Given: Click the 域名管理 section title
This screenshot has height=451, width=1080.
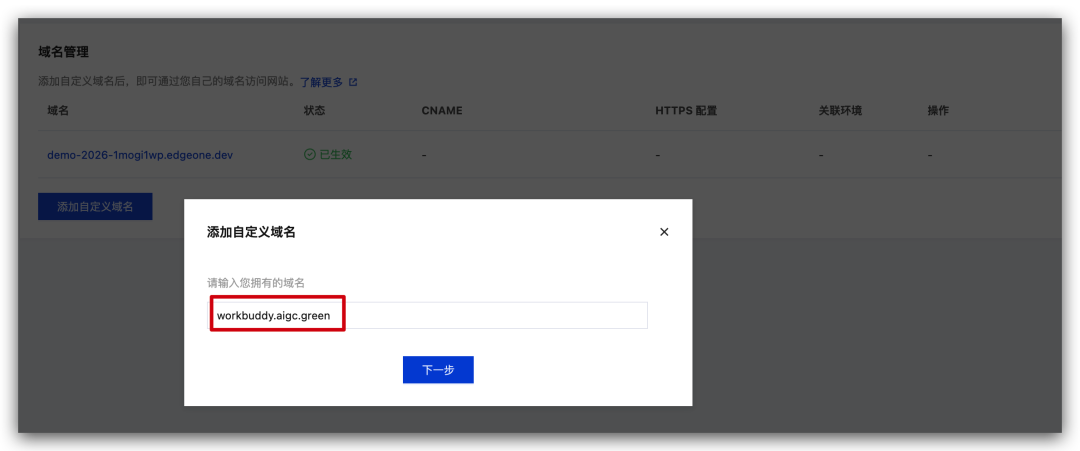Looking at the screenshot, I should [x=63, y=52].
